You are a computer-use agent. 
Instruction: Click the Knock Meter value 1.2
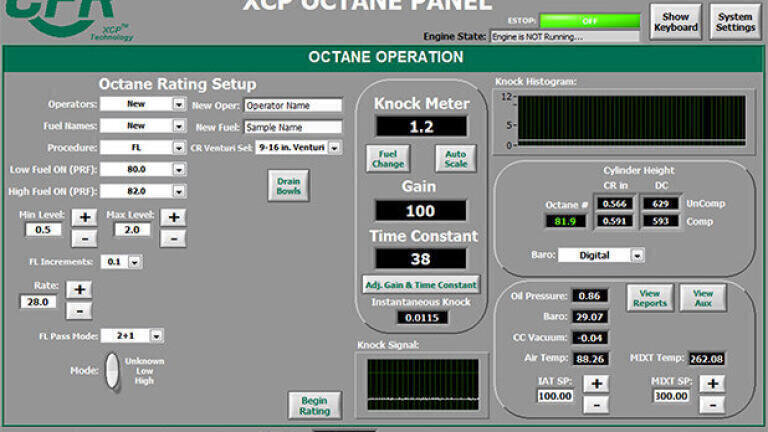421,127
